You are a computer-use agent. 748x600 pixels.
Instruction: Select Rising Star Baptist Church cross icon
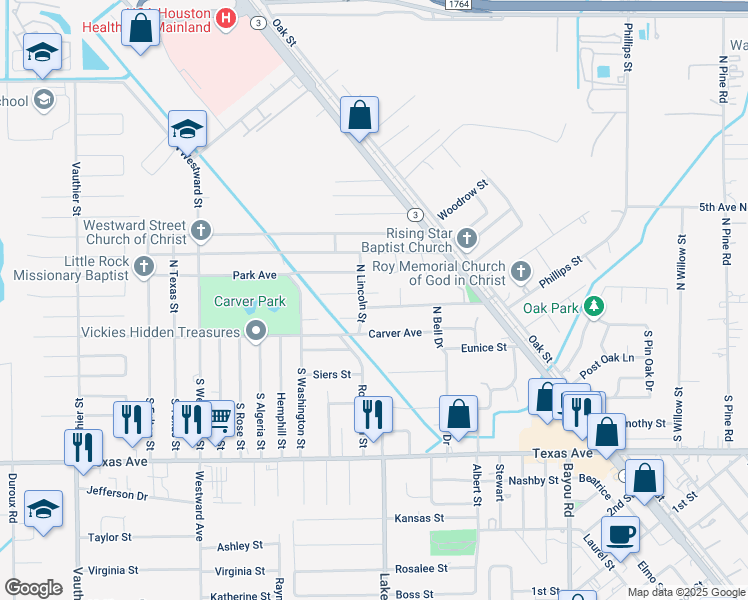pos(467,238)
